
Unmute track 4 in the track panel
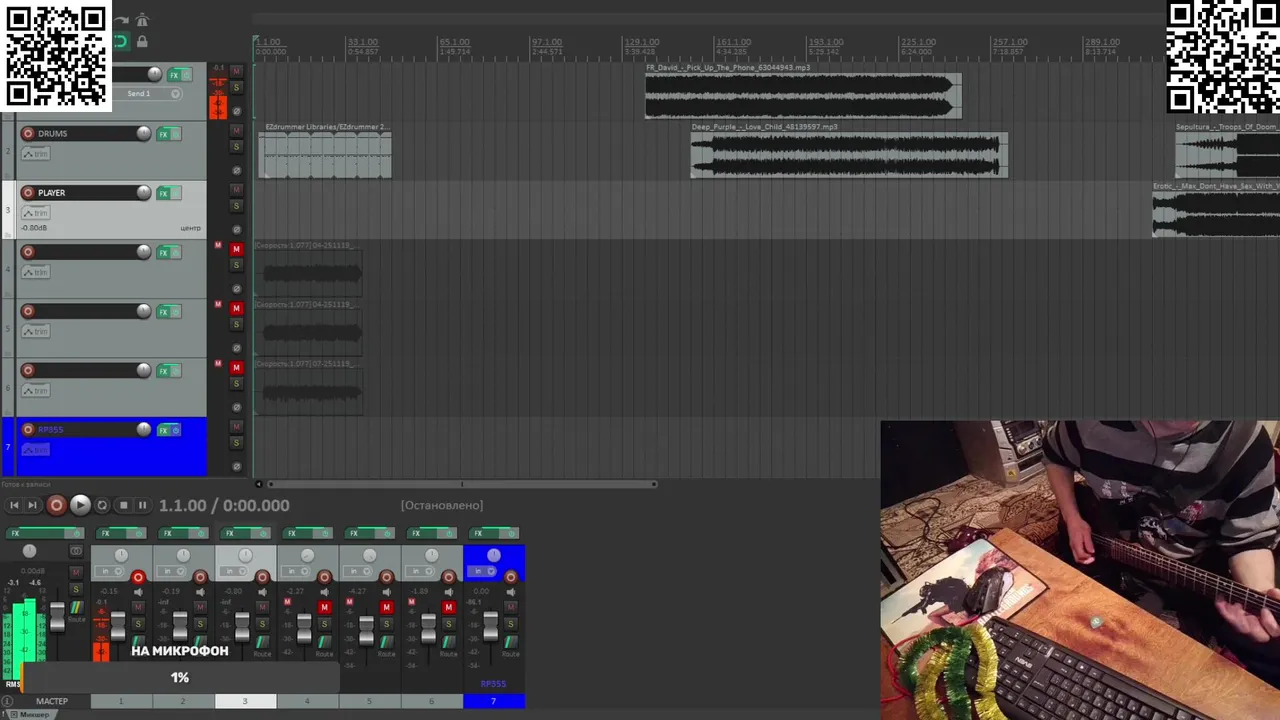(x=237, y=249)
